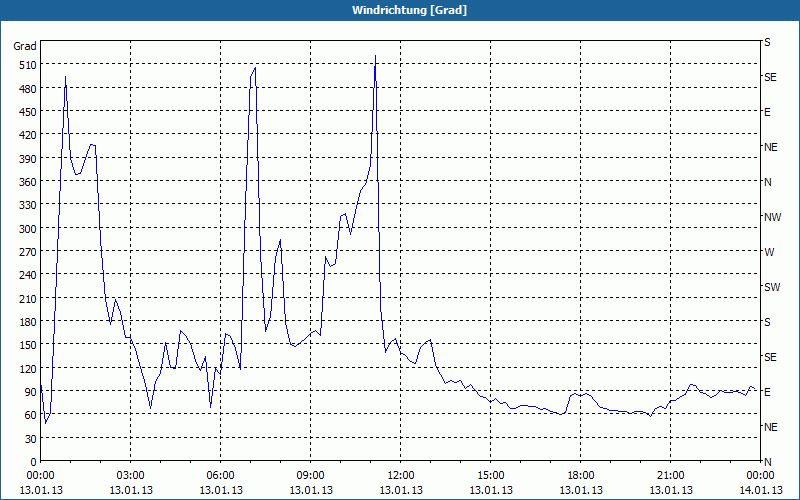
Task: Select the SE compass label level with 480
Action: coord(770,77)
